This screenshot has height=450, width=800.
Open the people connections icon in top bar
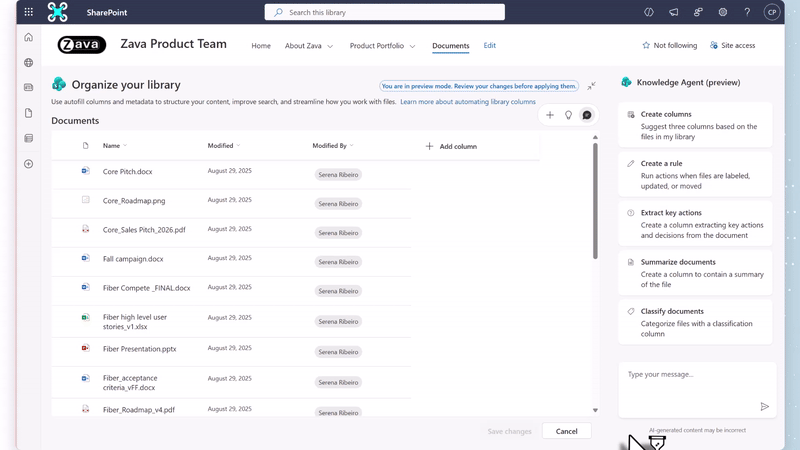pyautogui.click(x=698, y=12)
